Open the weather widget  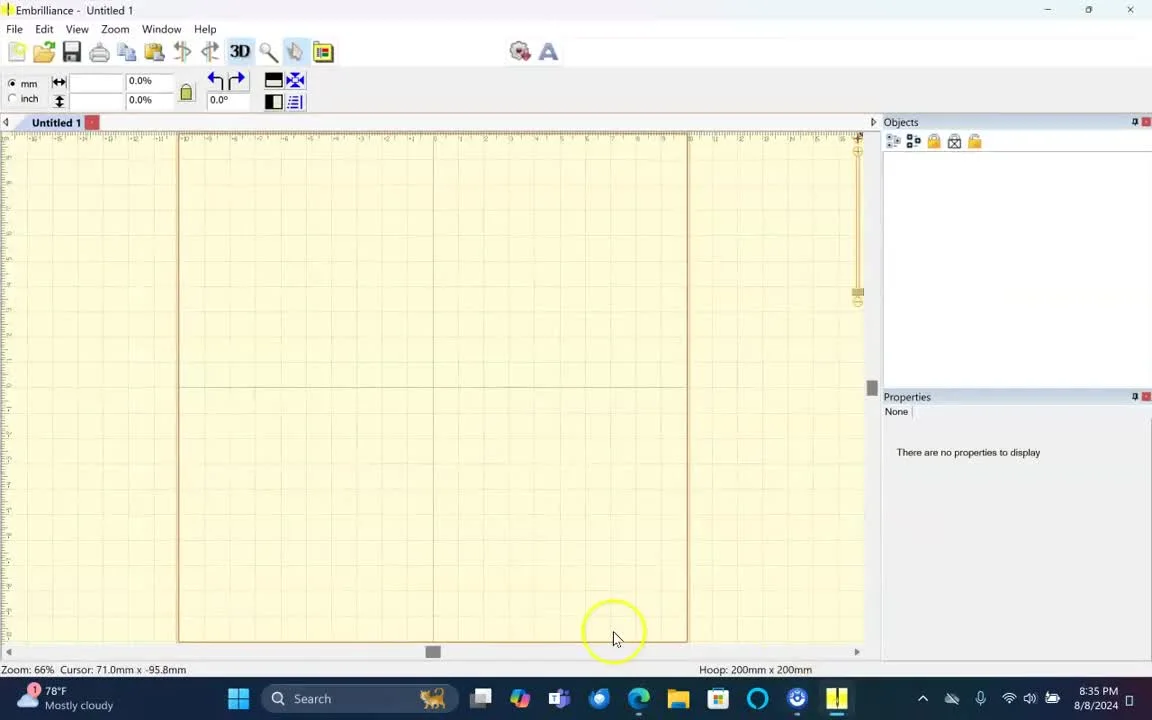pyautogui.click(x=66, y=698)
